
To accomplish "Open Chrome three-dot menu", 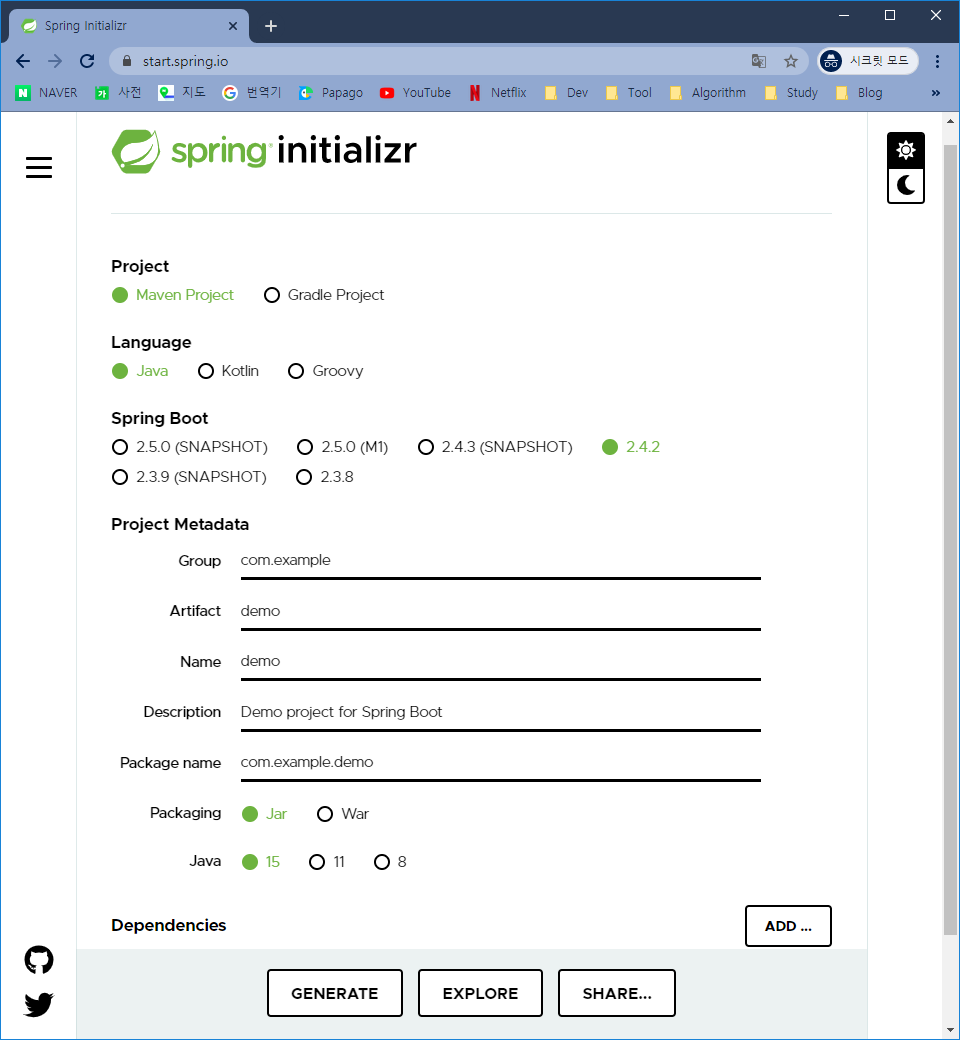I will (937, 61).
